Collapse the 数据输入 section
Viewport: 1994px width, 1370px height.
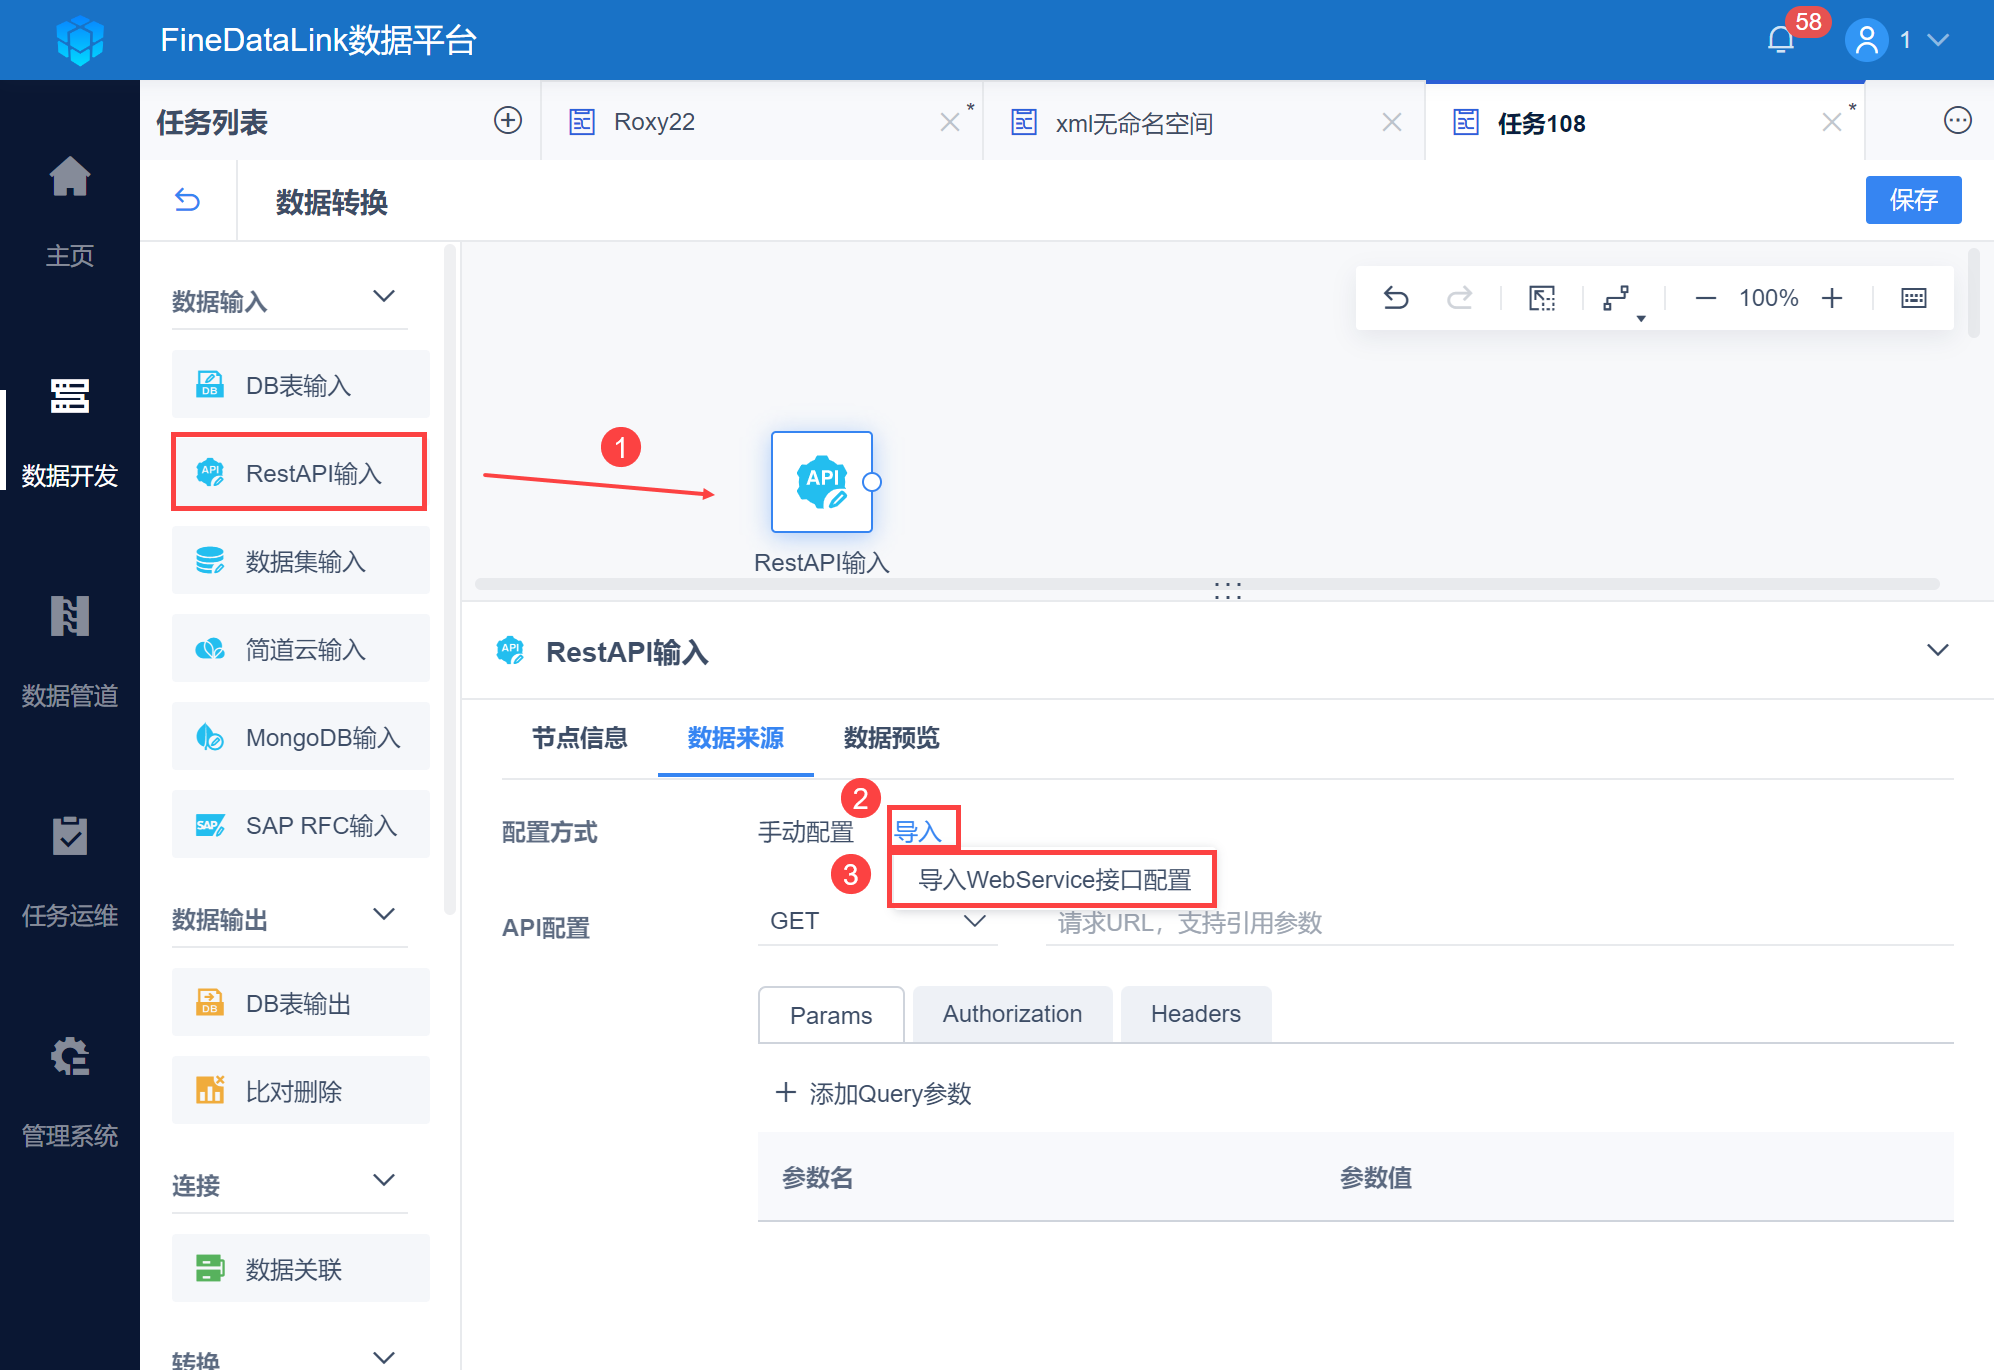coord(384,296)
